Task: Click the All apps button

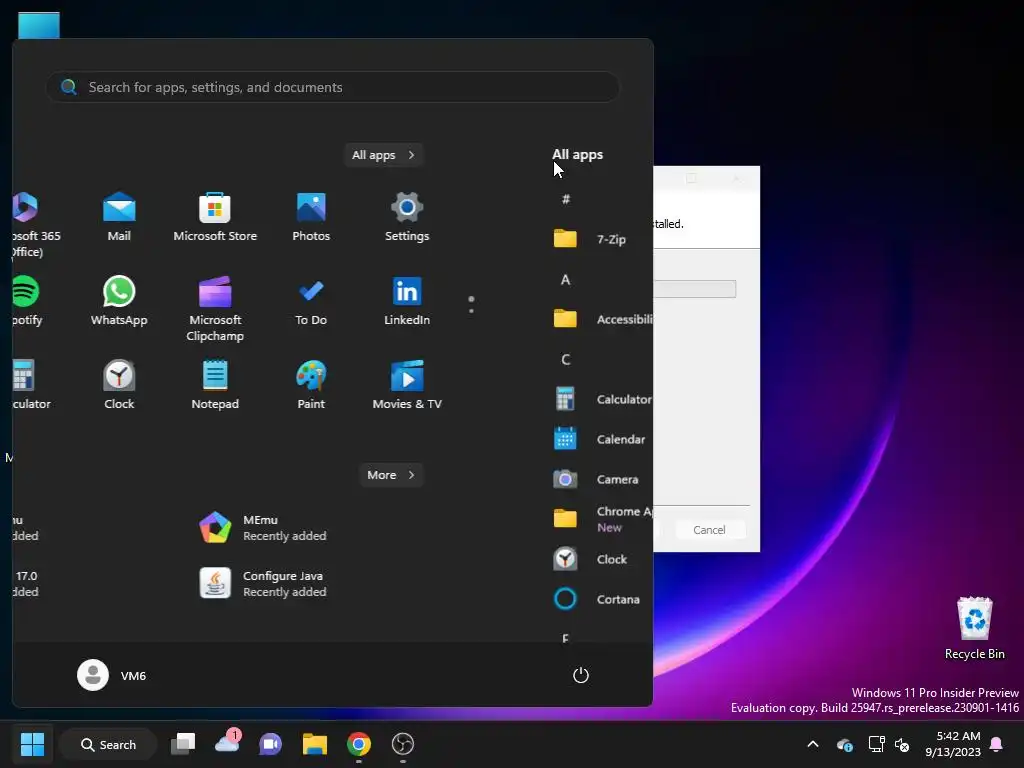Action: point(383,155)
